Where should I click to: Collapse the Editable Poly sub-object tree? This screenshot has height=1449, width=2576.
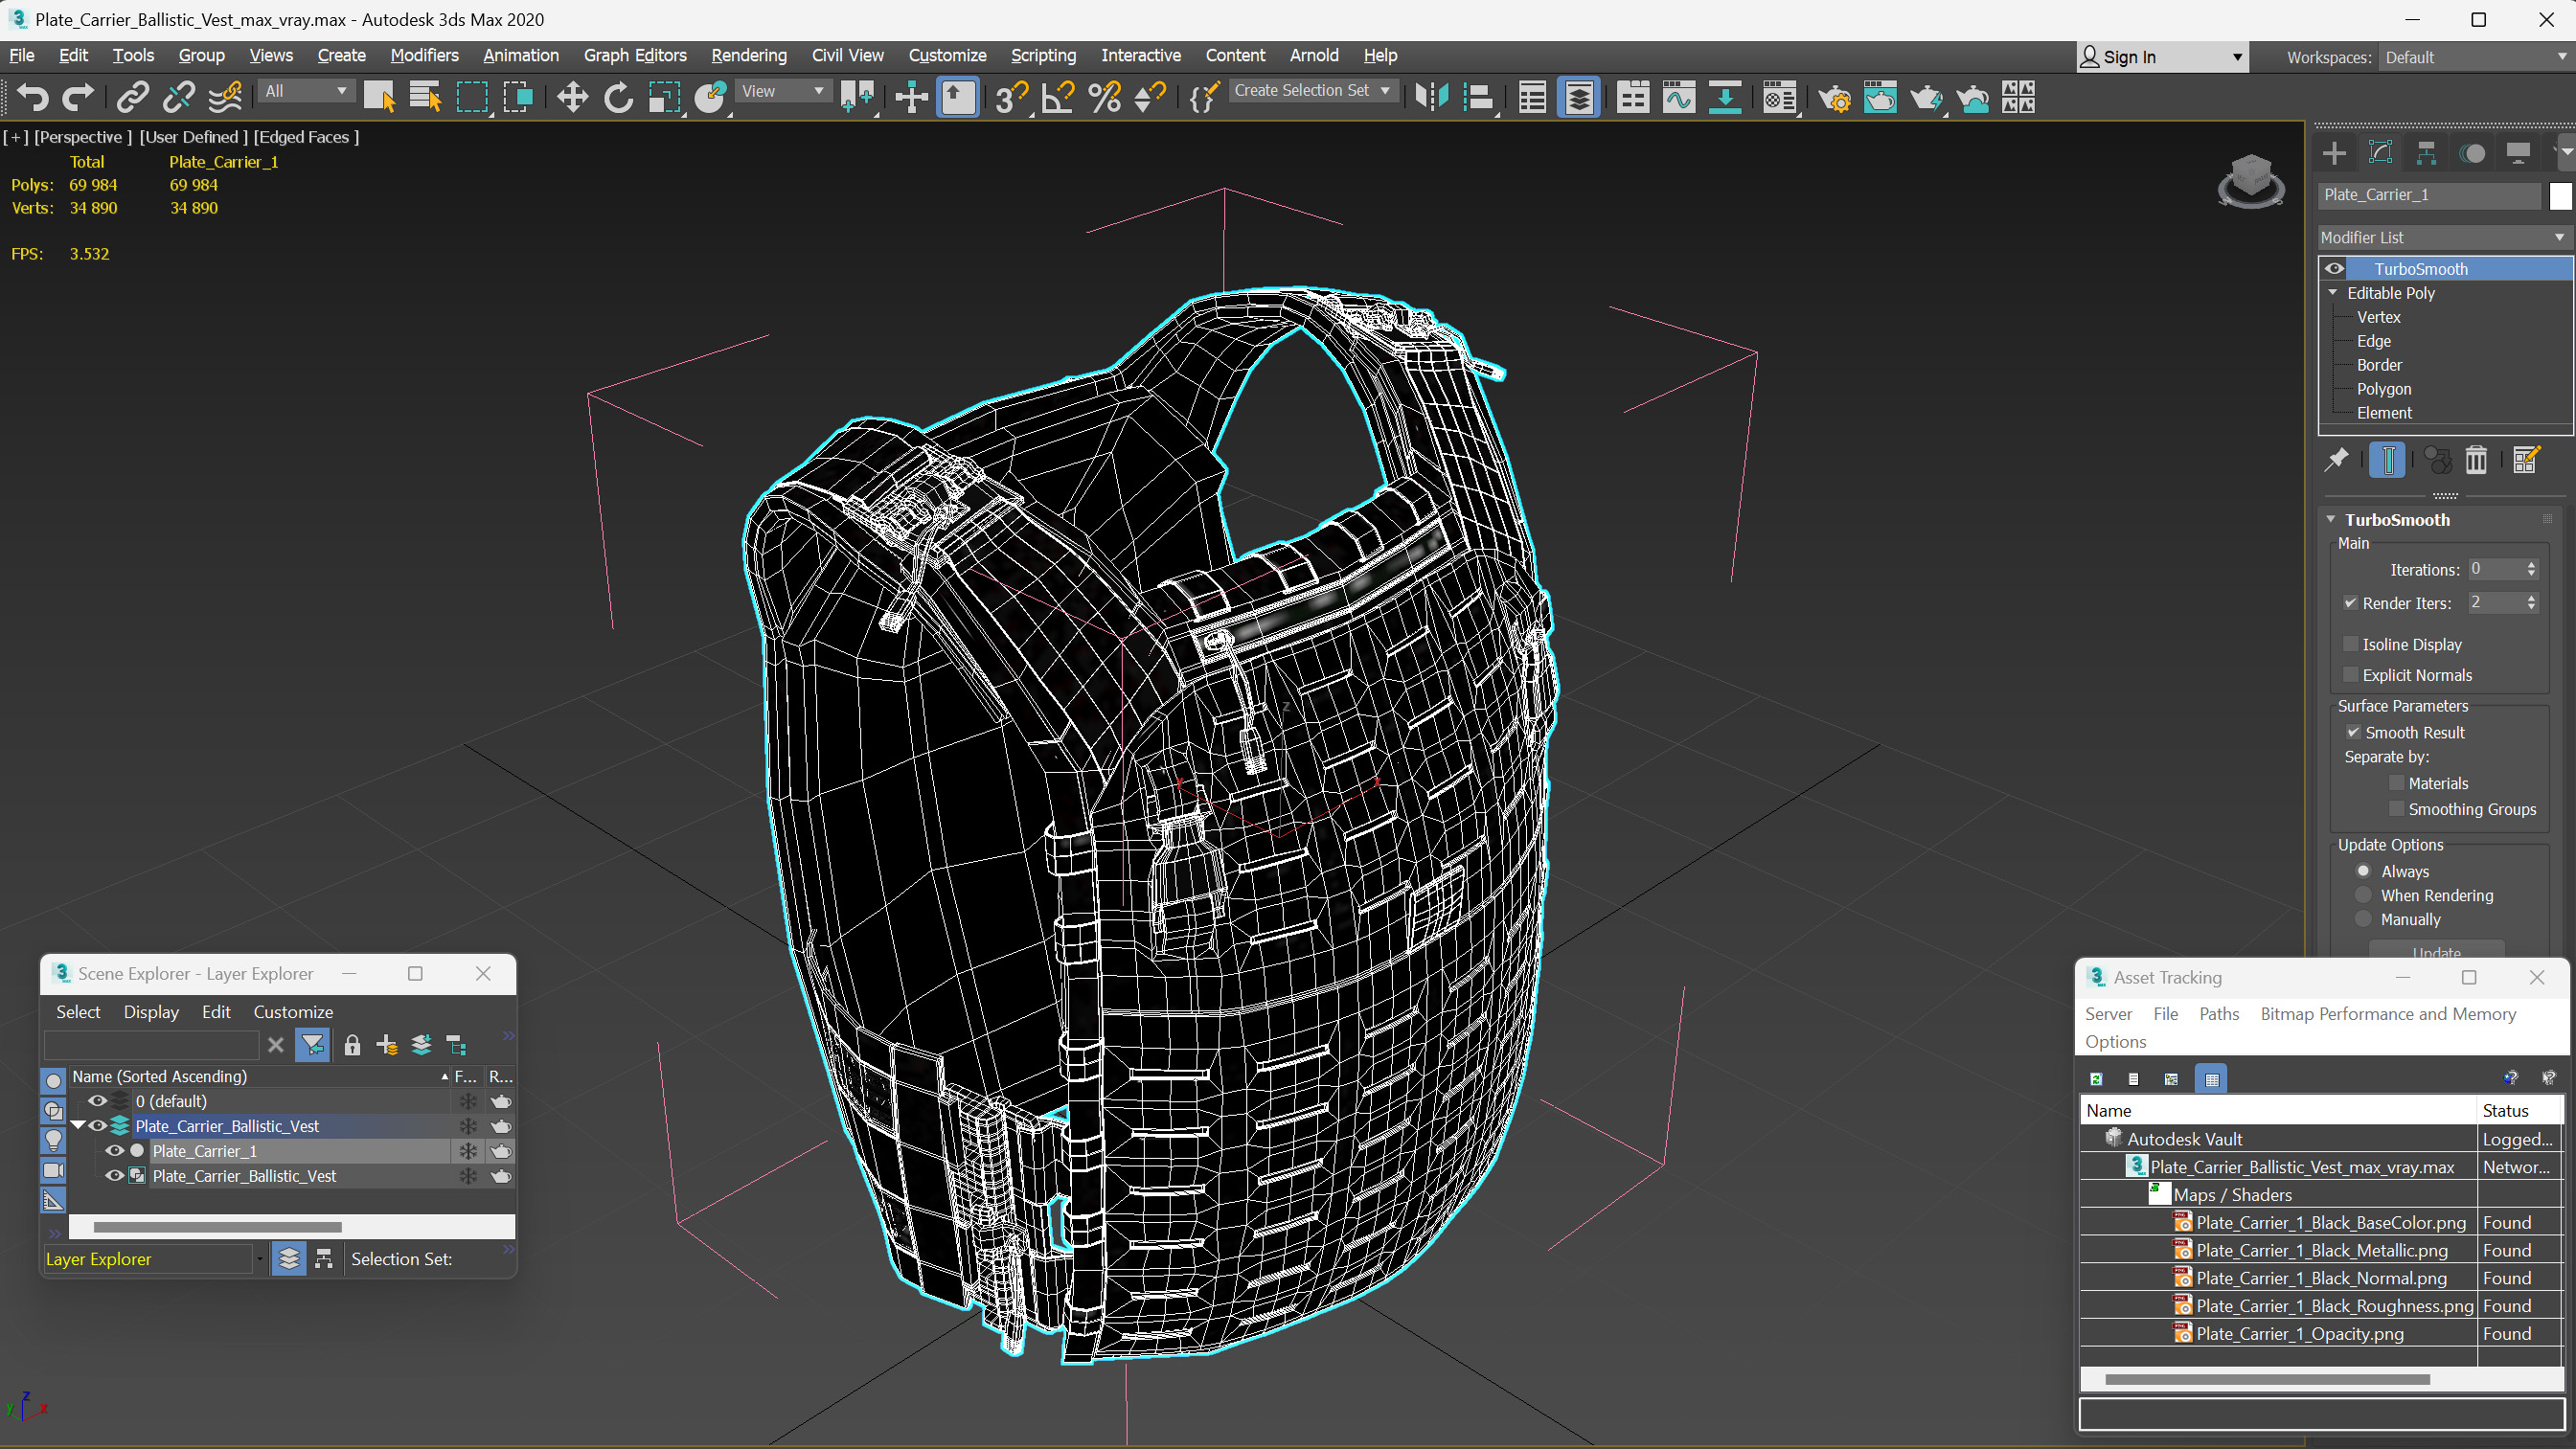point(2332,293)
